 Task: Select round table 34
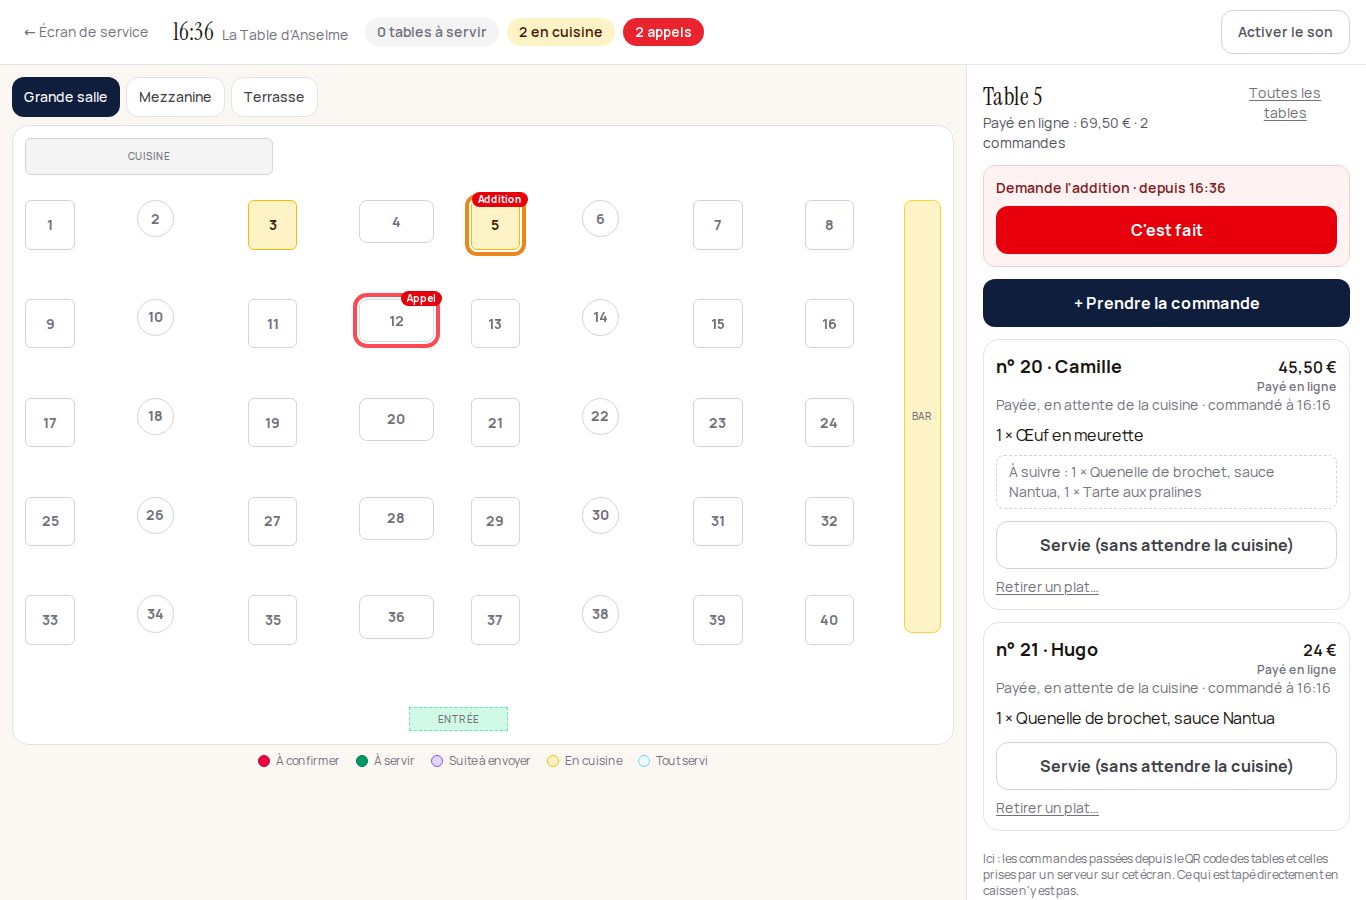click(x=155, y=614)
